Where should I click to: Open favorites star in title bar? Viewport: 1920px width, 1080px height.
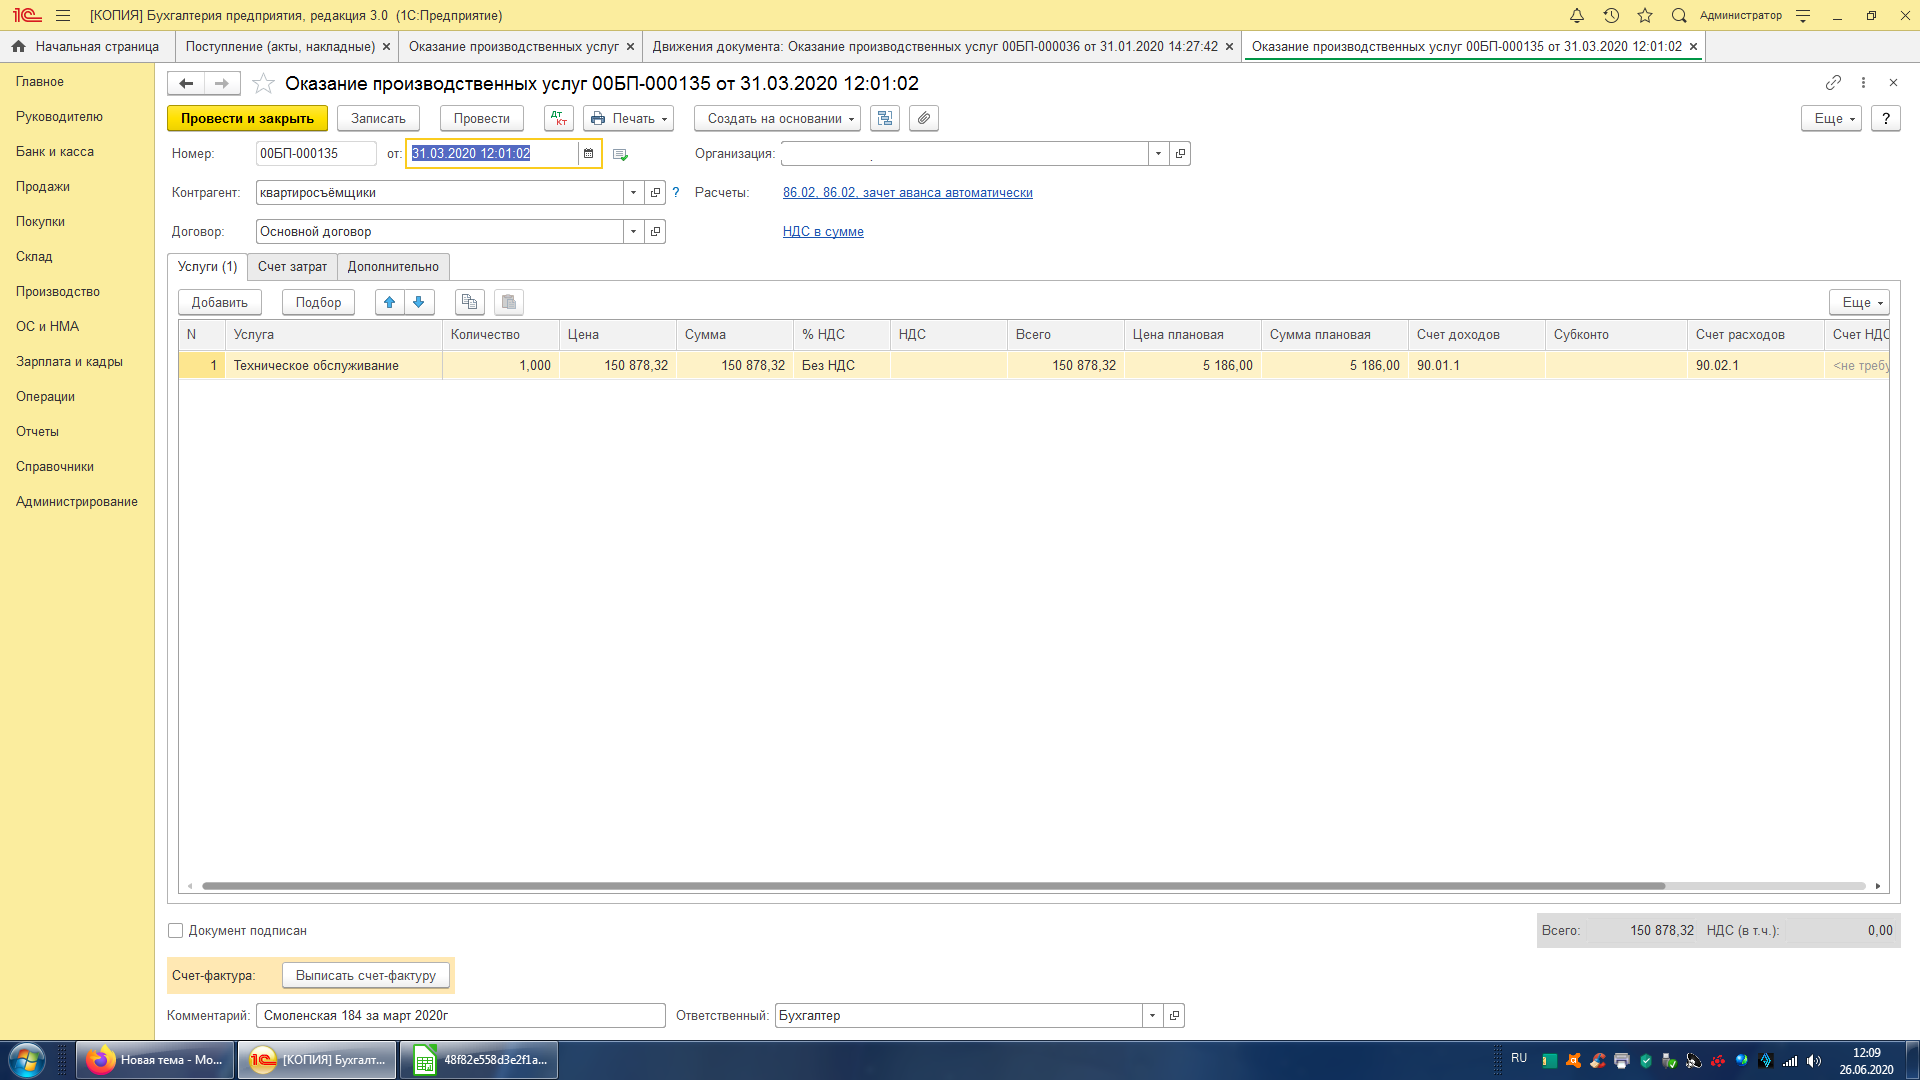click(x=1645, y=15)
